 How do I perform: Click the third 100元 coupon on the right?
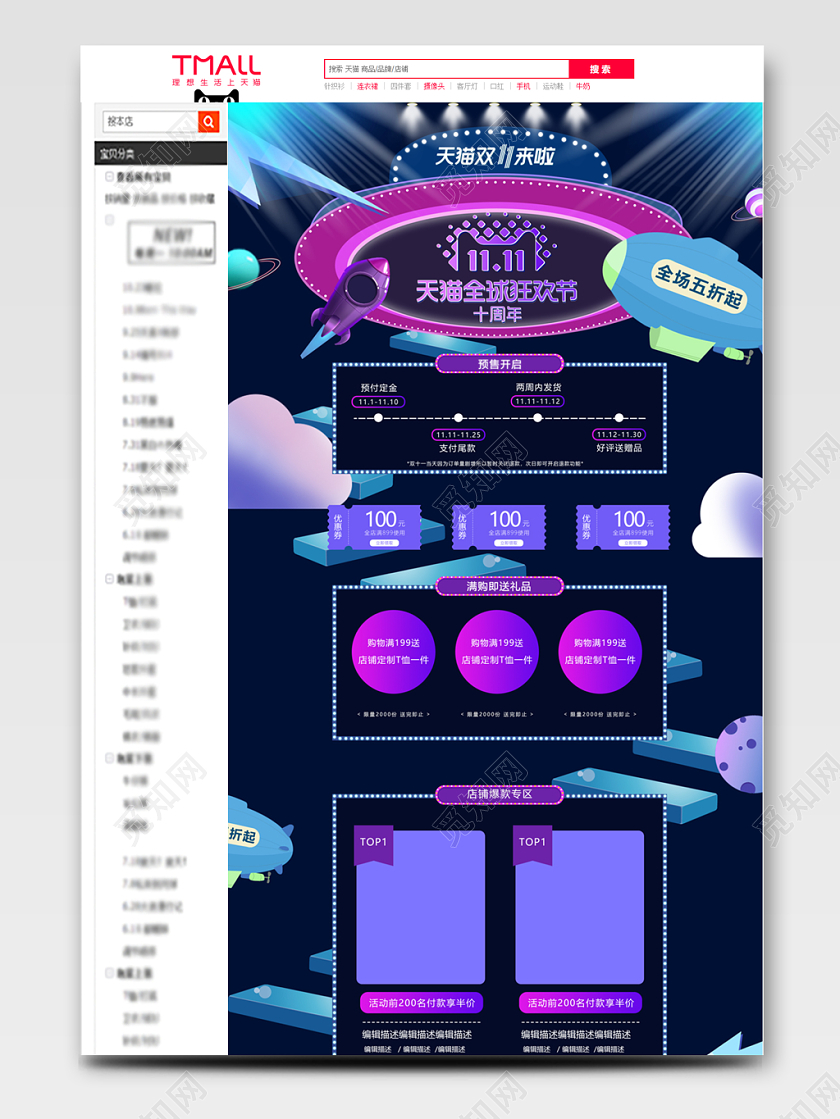click(x=622, y=526)
